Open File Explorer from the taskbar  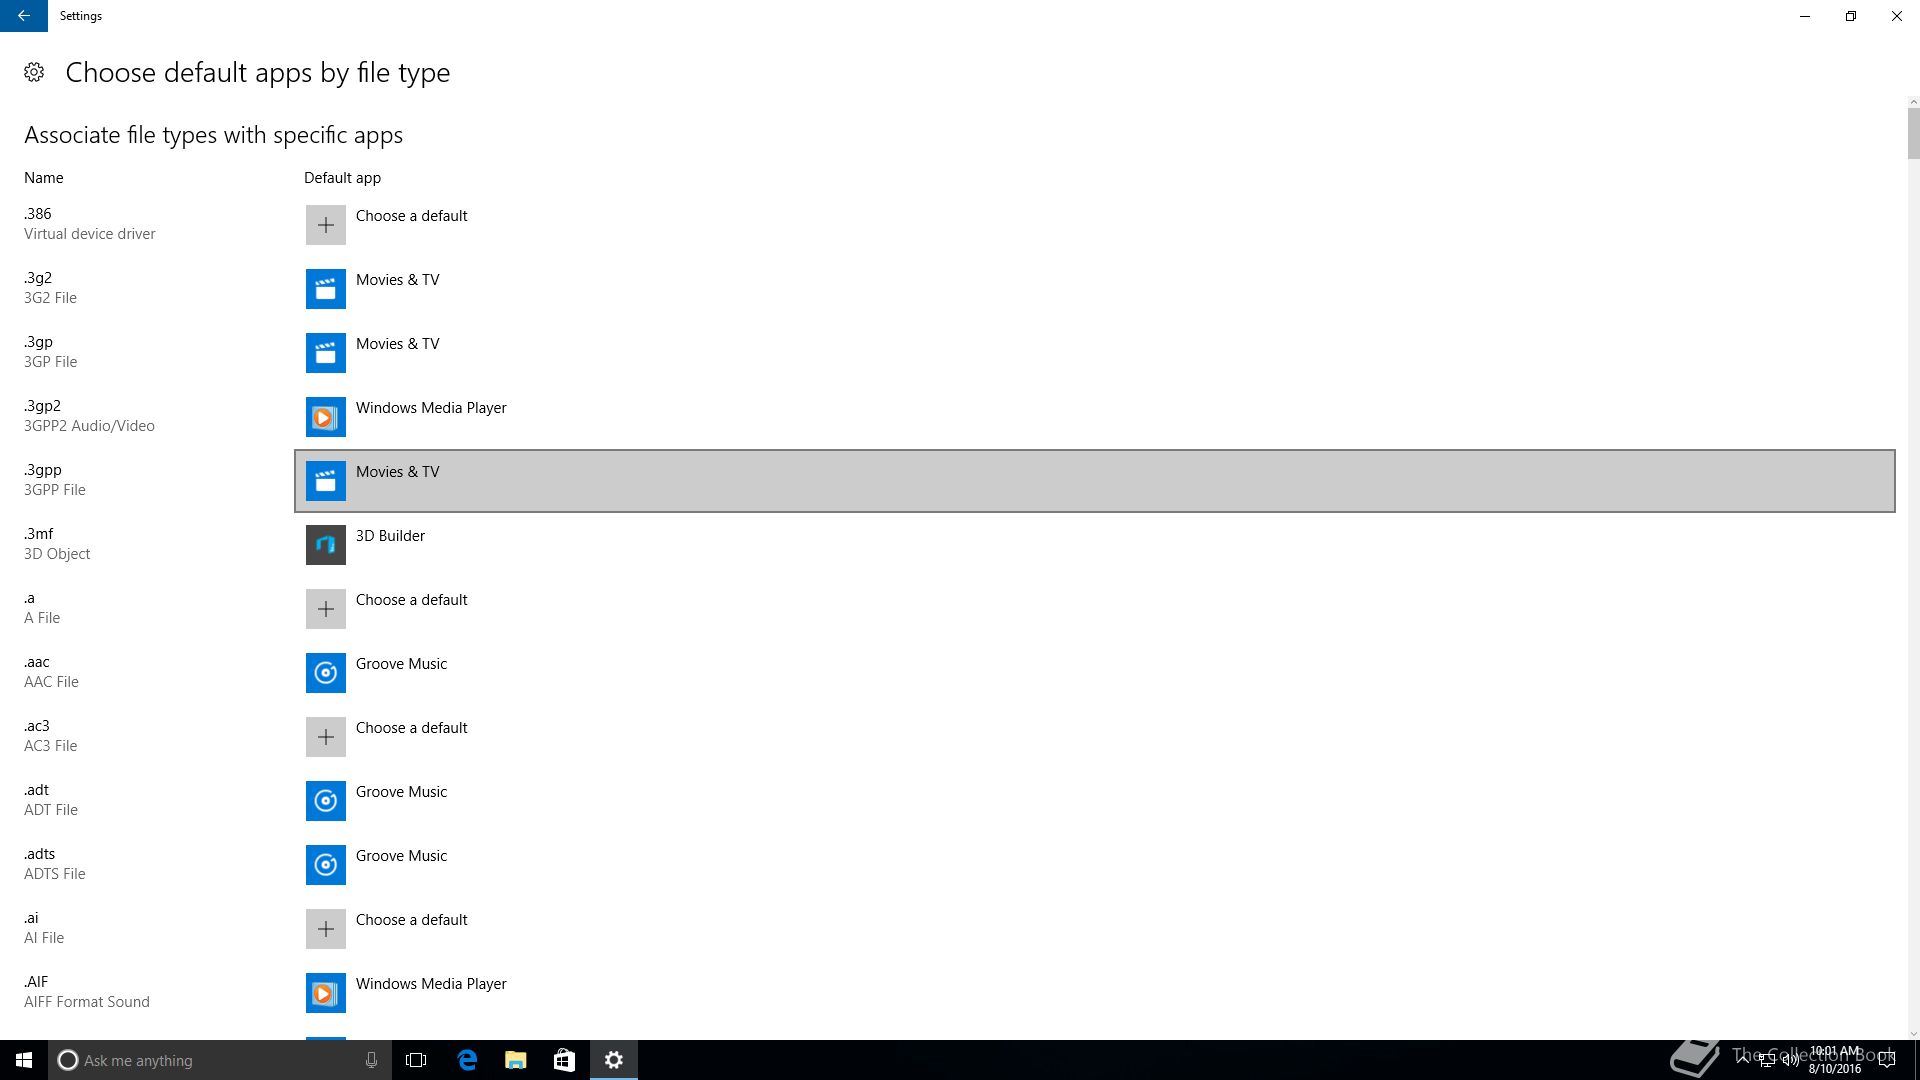pos(515,1060)
